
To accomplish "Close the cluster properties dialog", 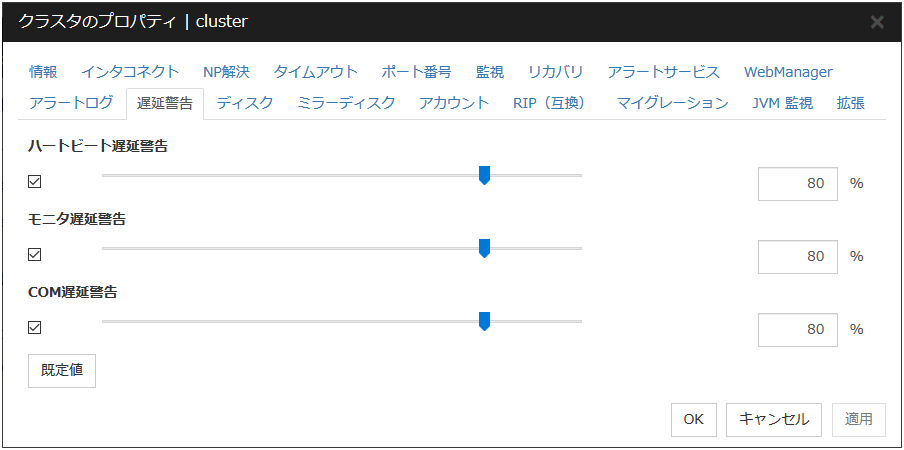I will 877,21.
